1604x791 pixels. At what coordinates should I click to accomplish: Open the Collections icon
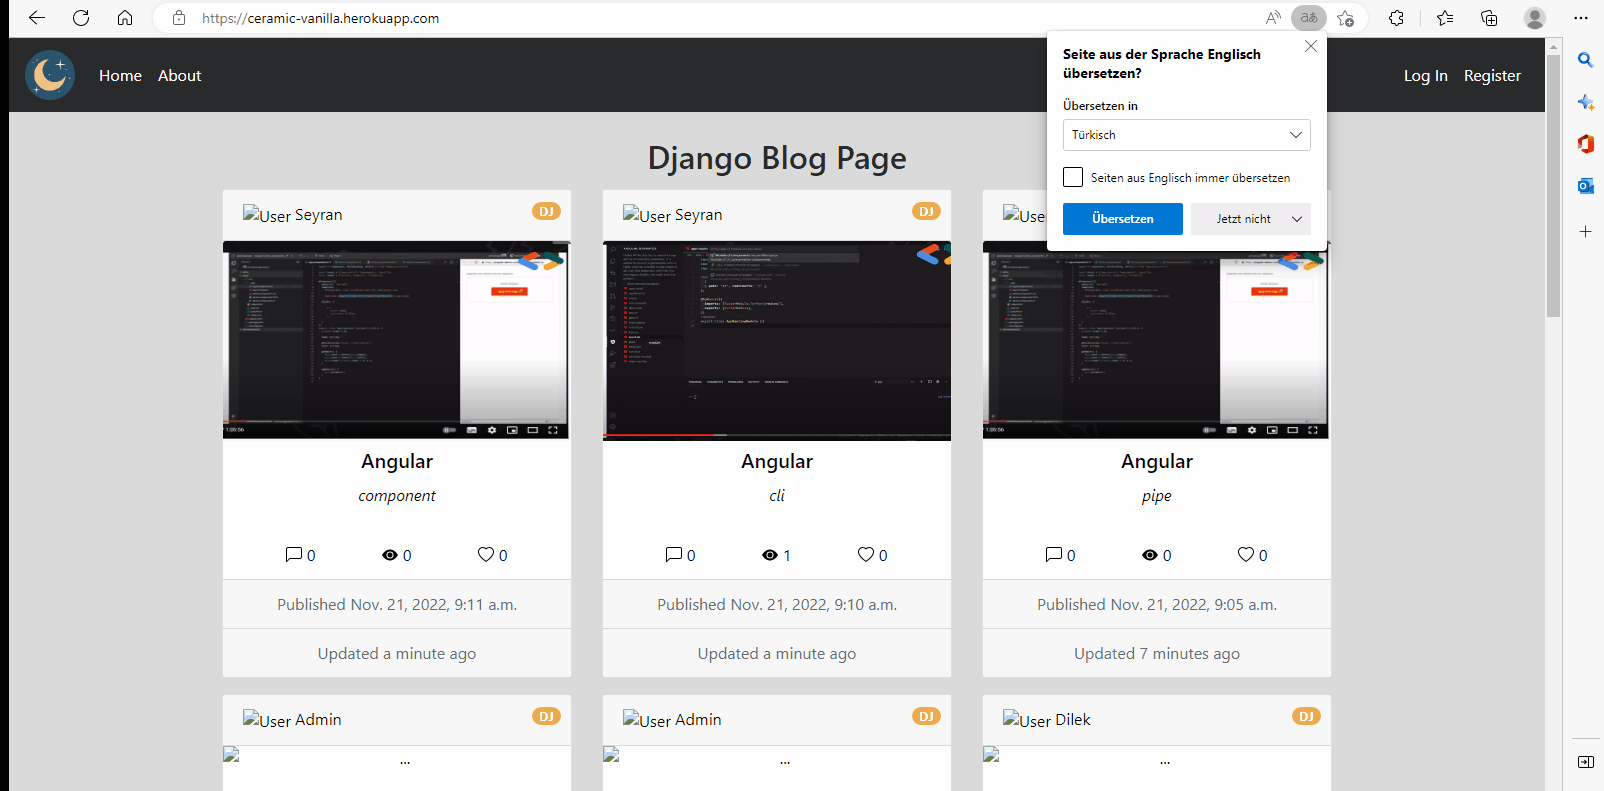coord(1489,18)
